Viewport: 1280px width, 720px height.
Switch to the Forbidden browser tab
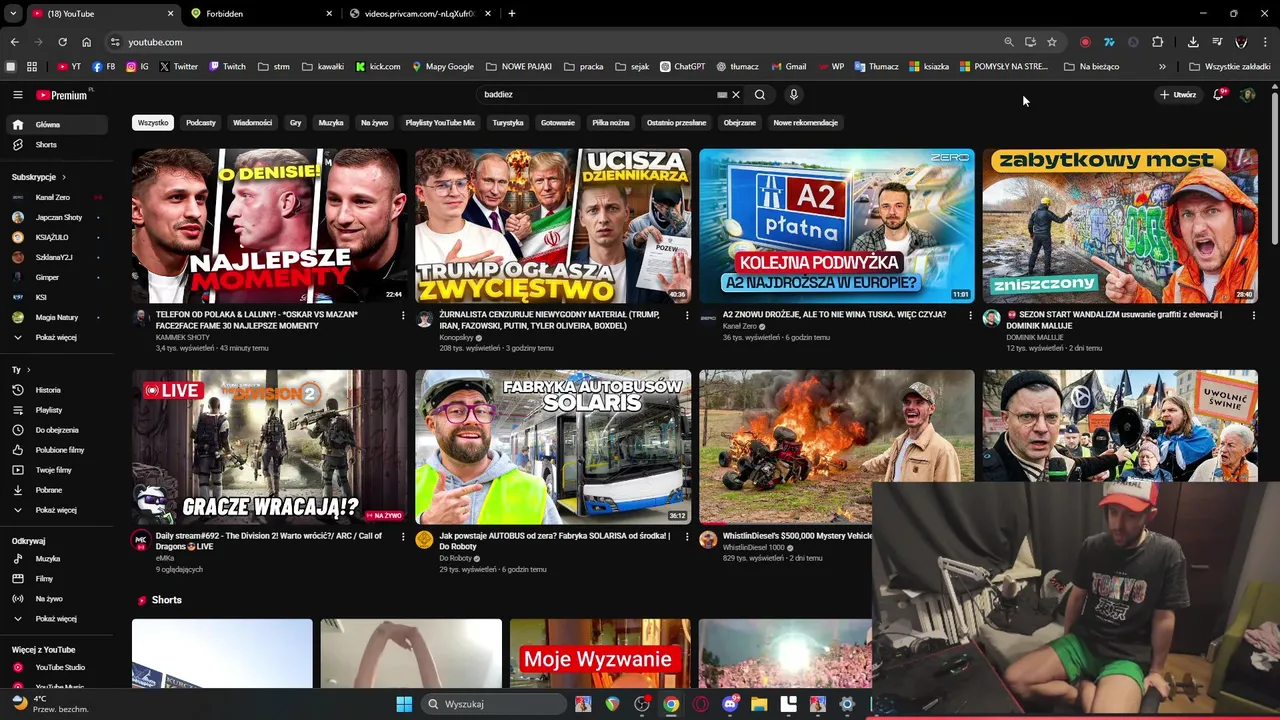coord(262,14)
